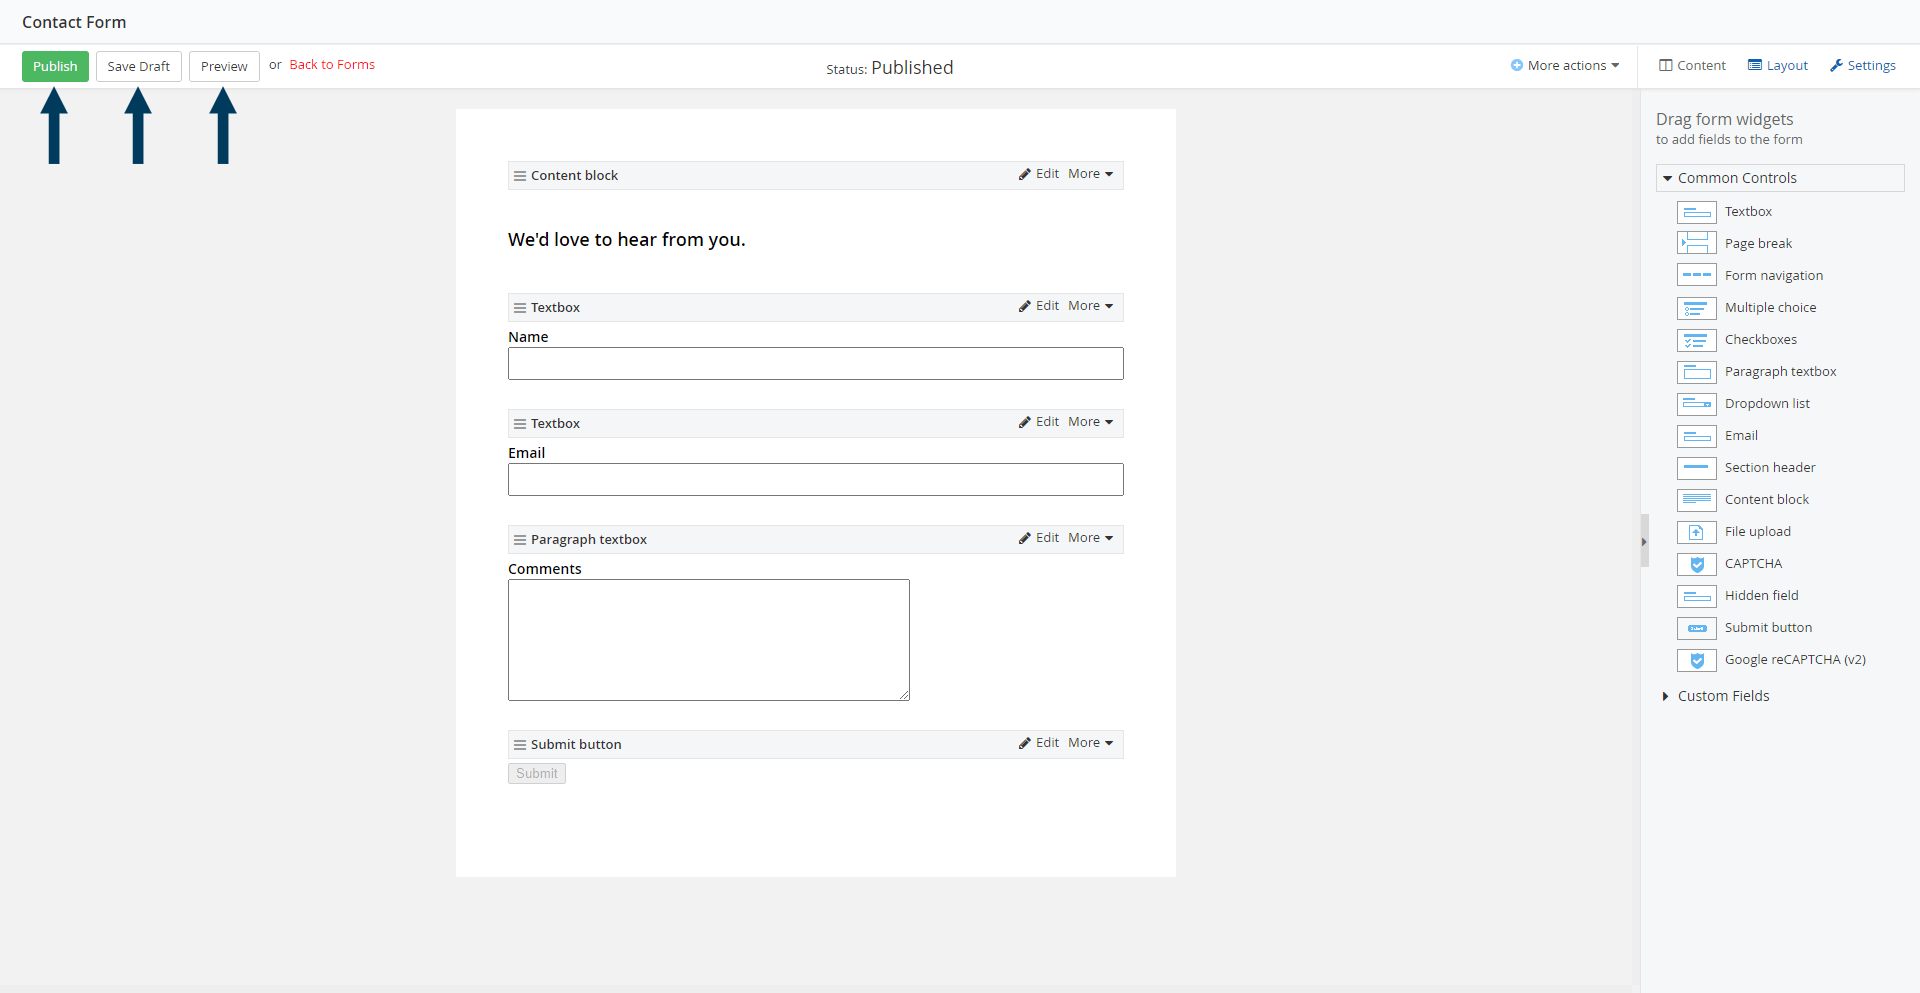Click the Page break widget icon

1696,243
